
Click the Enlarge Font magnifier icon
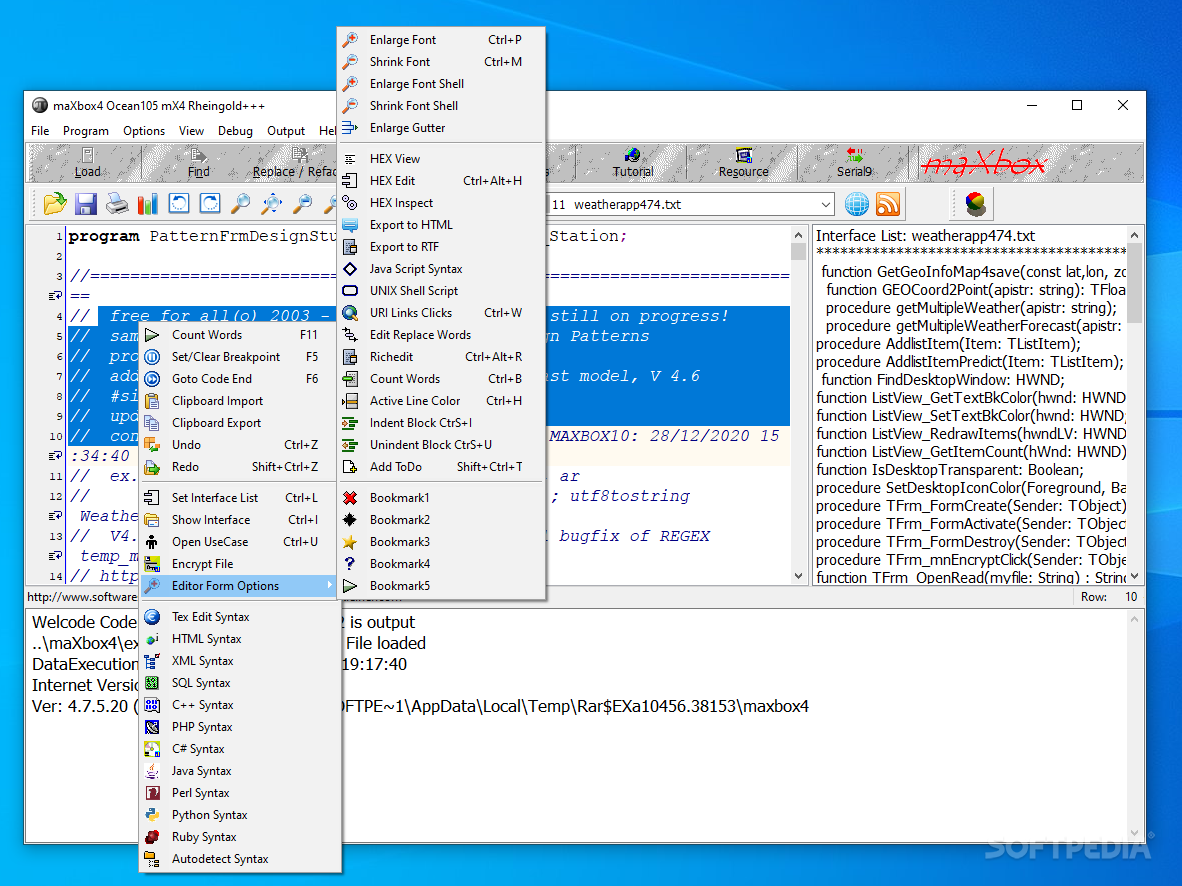click(x=351, y=39)
